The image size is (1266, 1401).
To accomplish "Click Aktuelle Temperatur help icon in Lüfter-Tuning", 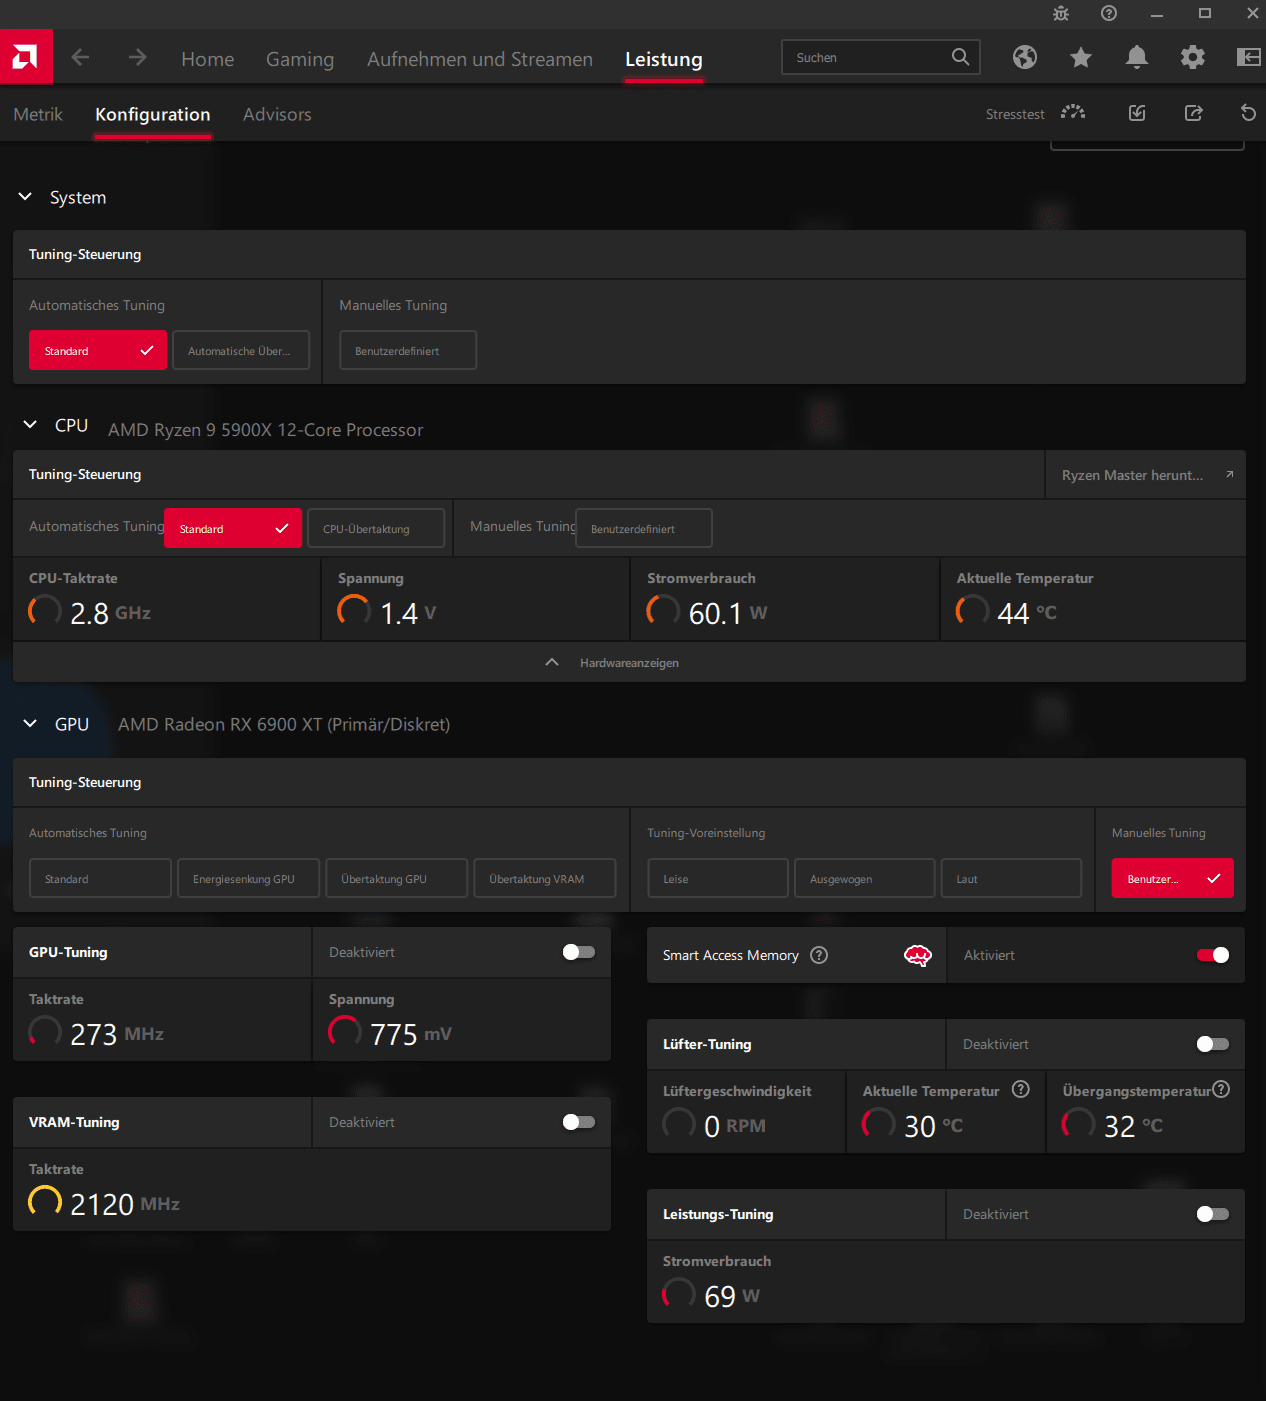I will pos(1021,1090).
